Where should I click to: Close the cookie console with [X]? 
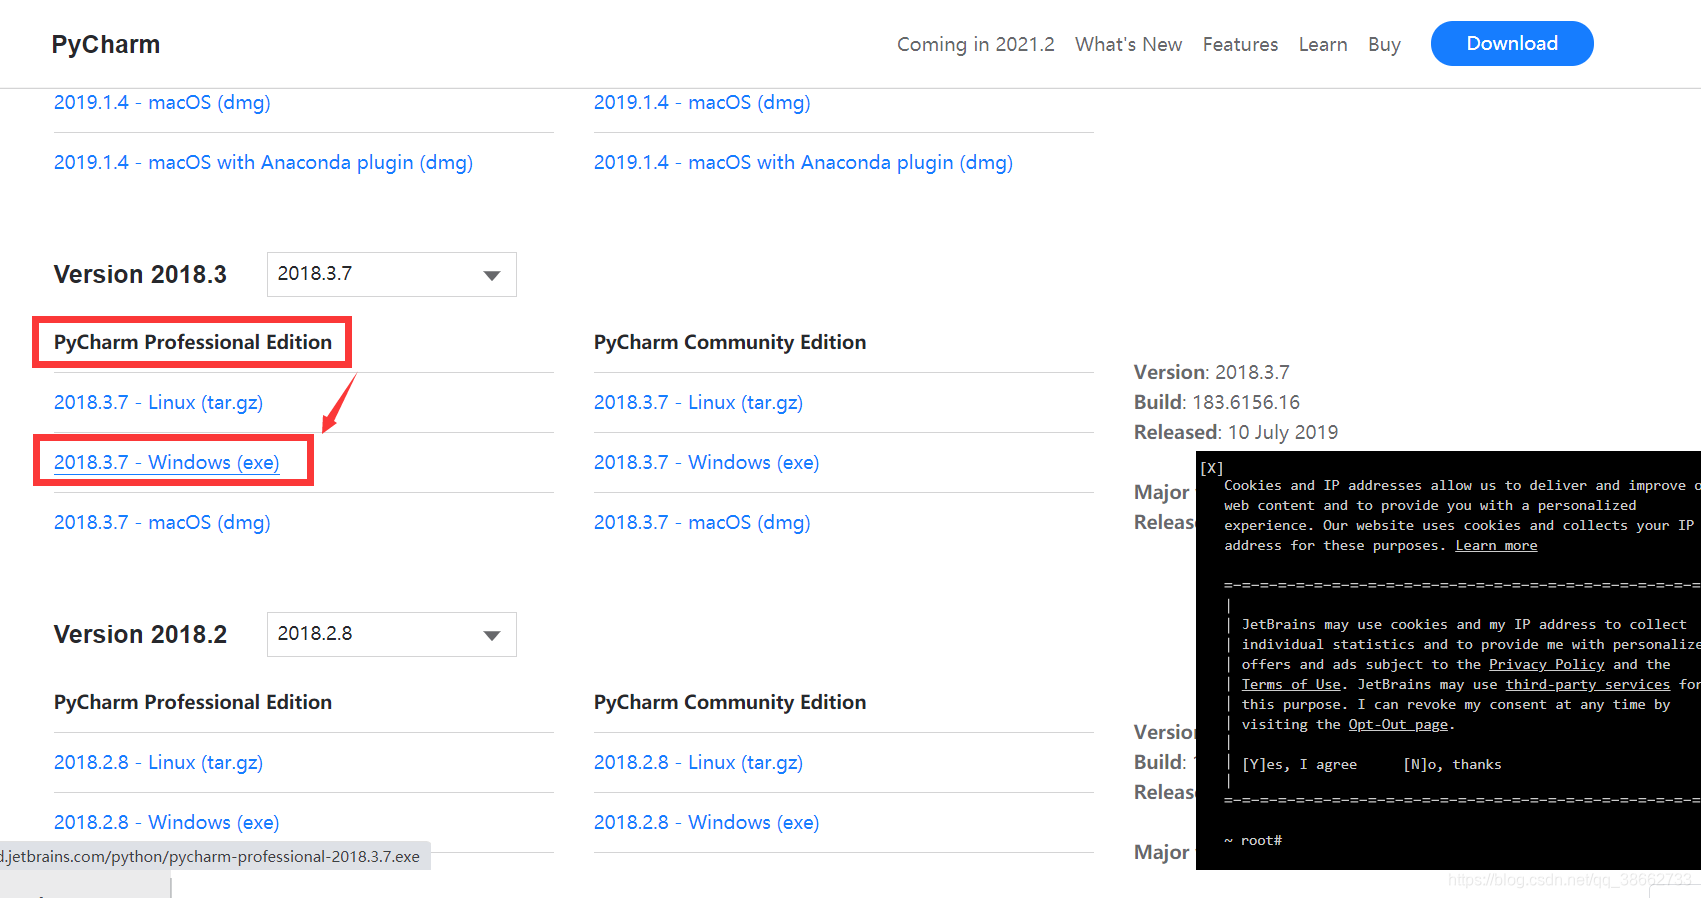click(1212, 467)
